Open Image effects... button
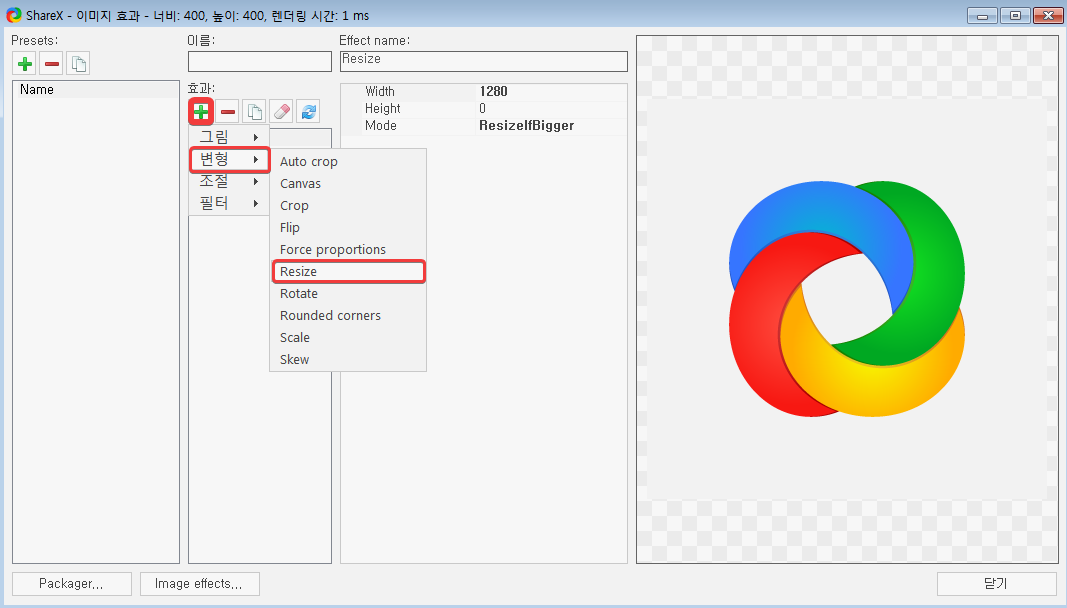The image size is (1067, 608). [199, 583]
